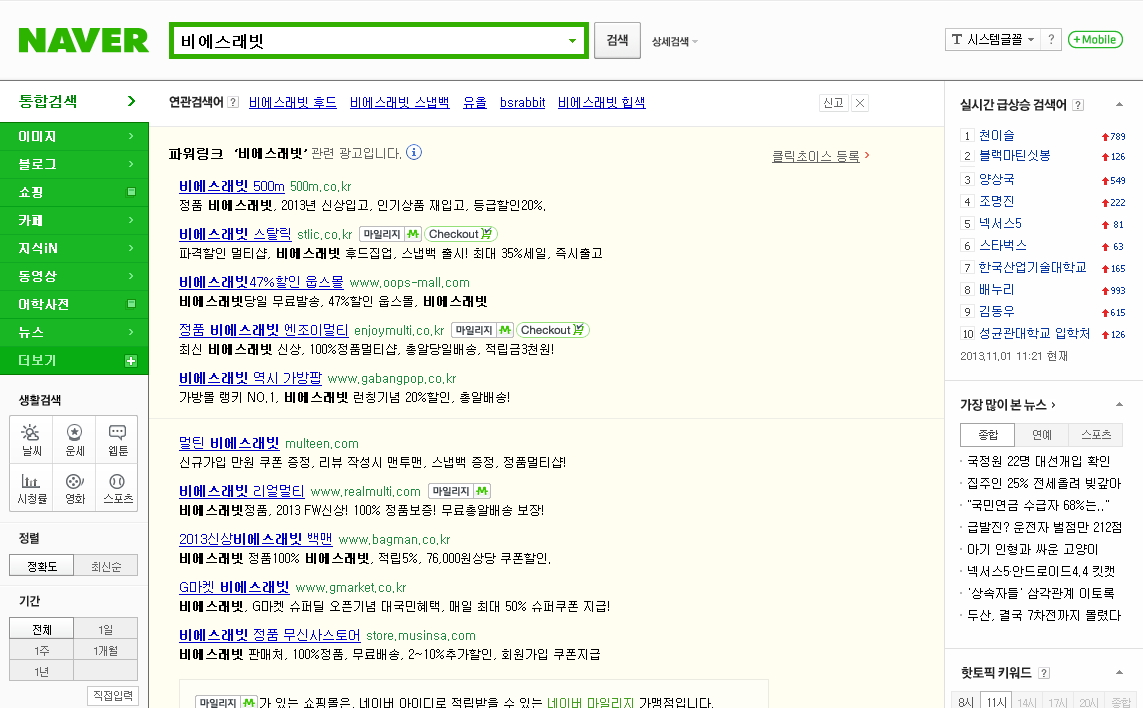Click the question mark button near 시스템글꼴
The width and height of the screenshot is (1143, 708).
pyautogui.click(x=1050, y=39)
